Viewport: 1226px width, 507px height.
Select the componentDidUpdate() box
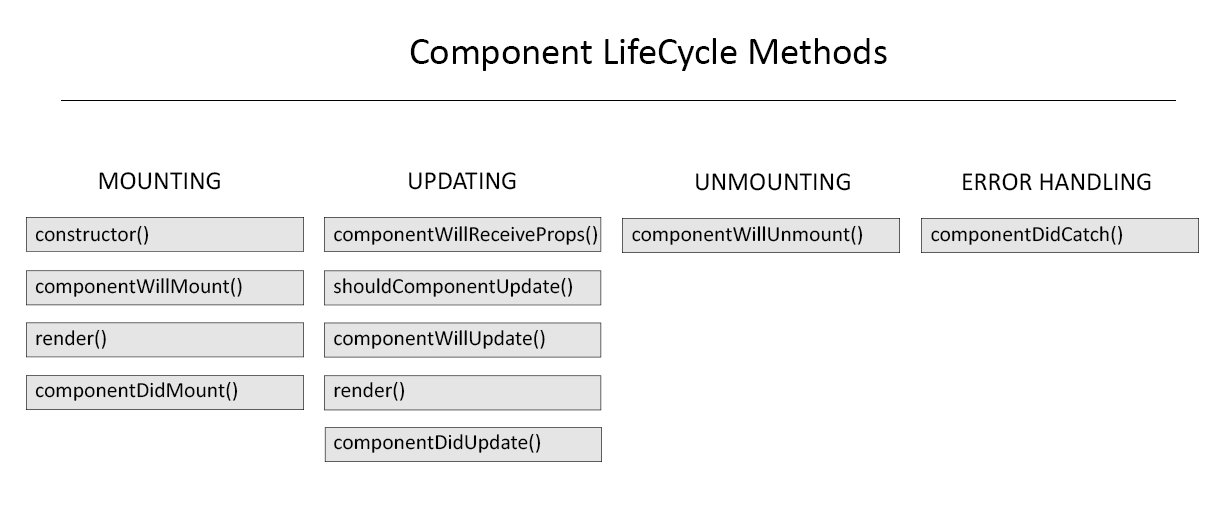tap(463, 444)
